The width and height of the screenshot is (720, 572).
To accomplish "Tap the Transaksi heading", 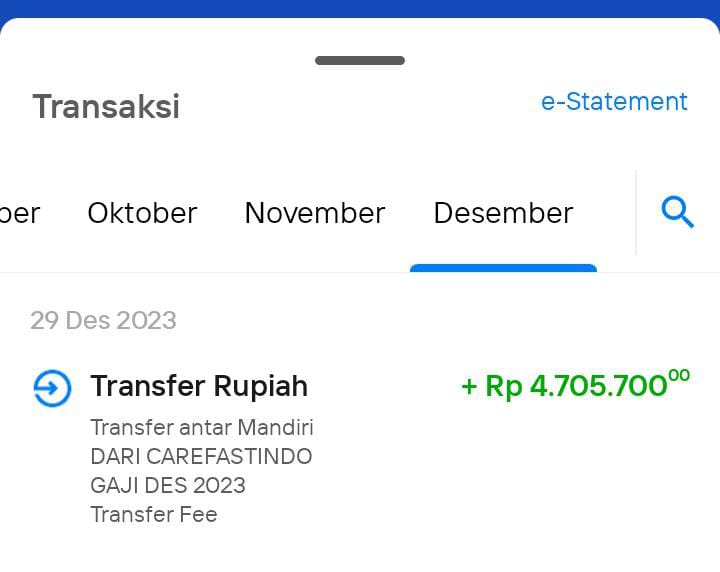I will click(x=106, y=107).
